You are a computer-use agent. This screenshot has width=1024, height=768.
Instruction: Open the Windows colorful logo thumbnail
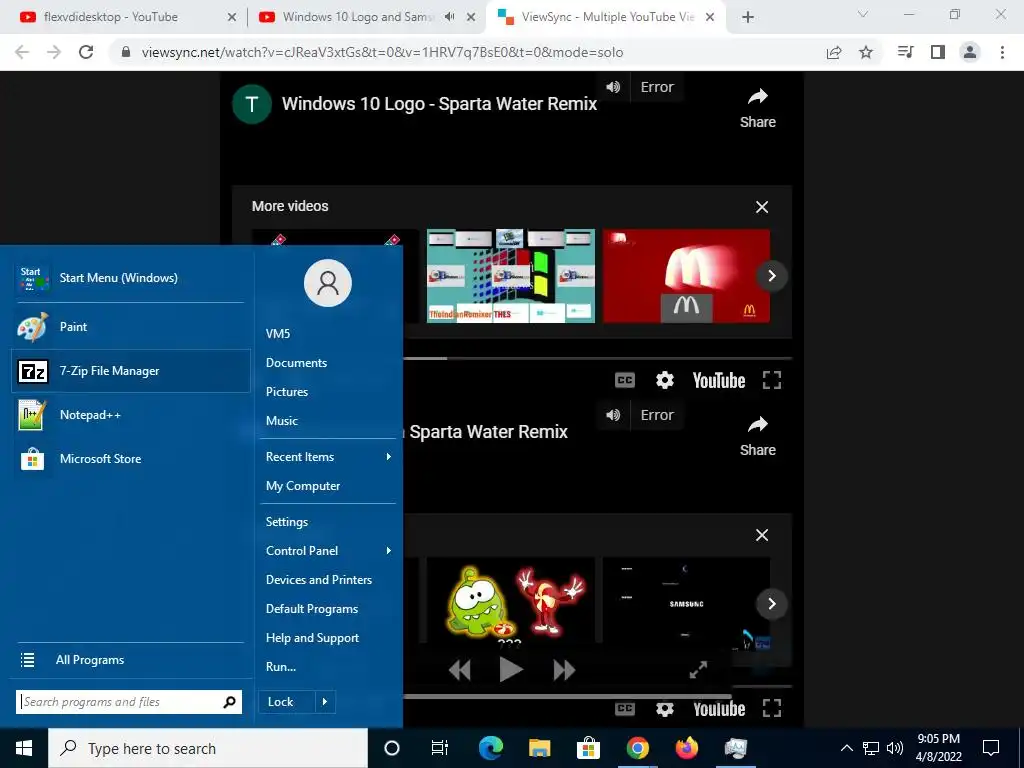(x=511, y=276)
